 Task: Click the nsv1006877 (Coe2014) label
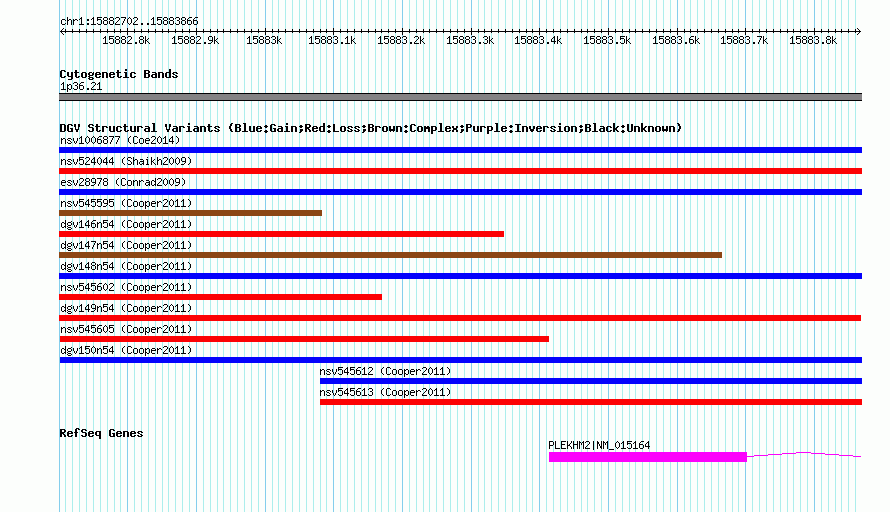coord(120,140)
